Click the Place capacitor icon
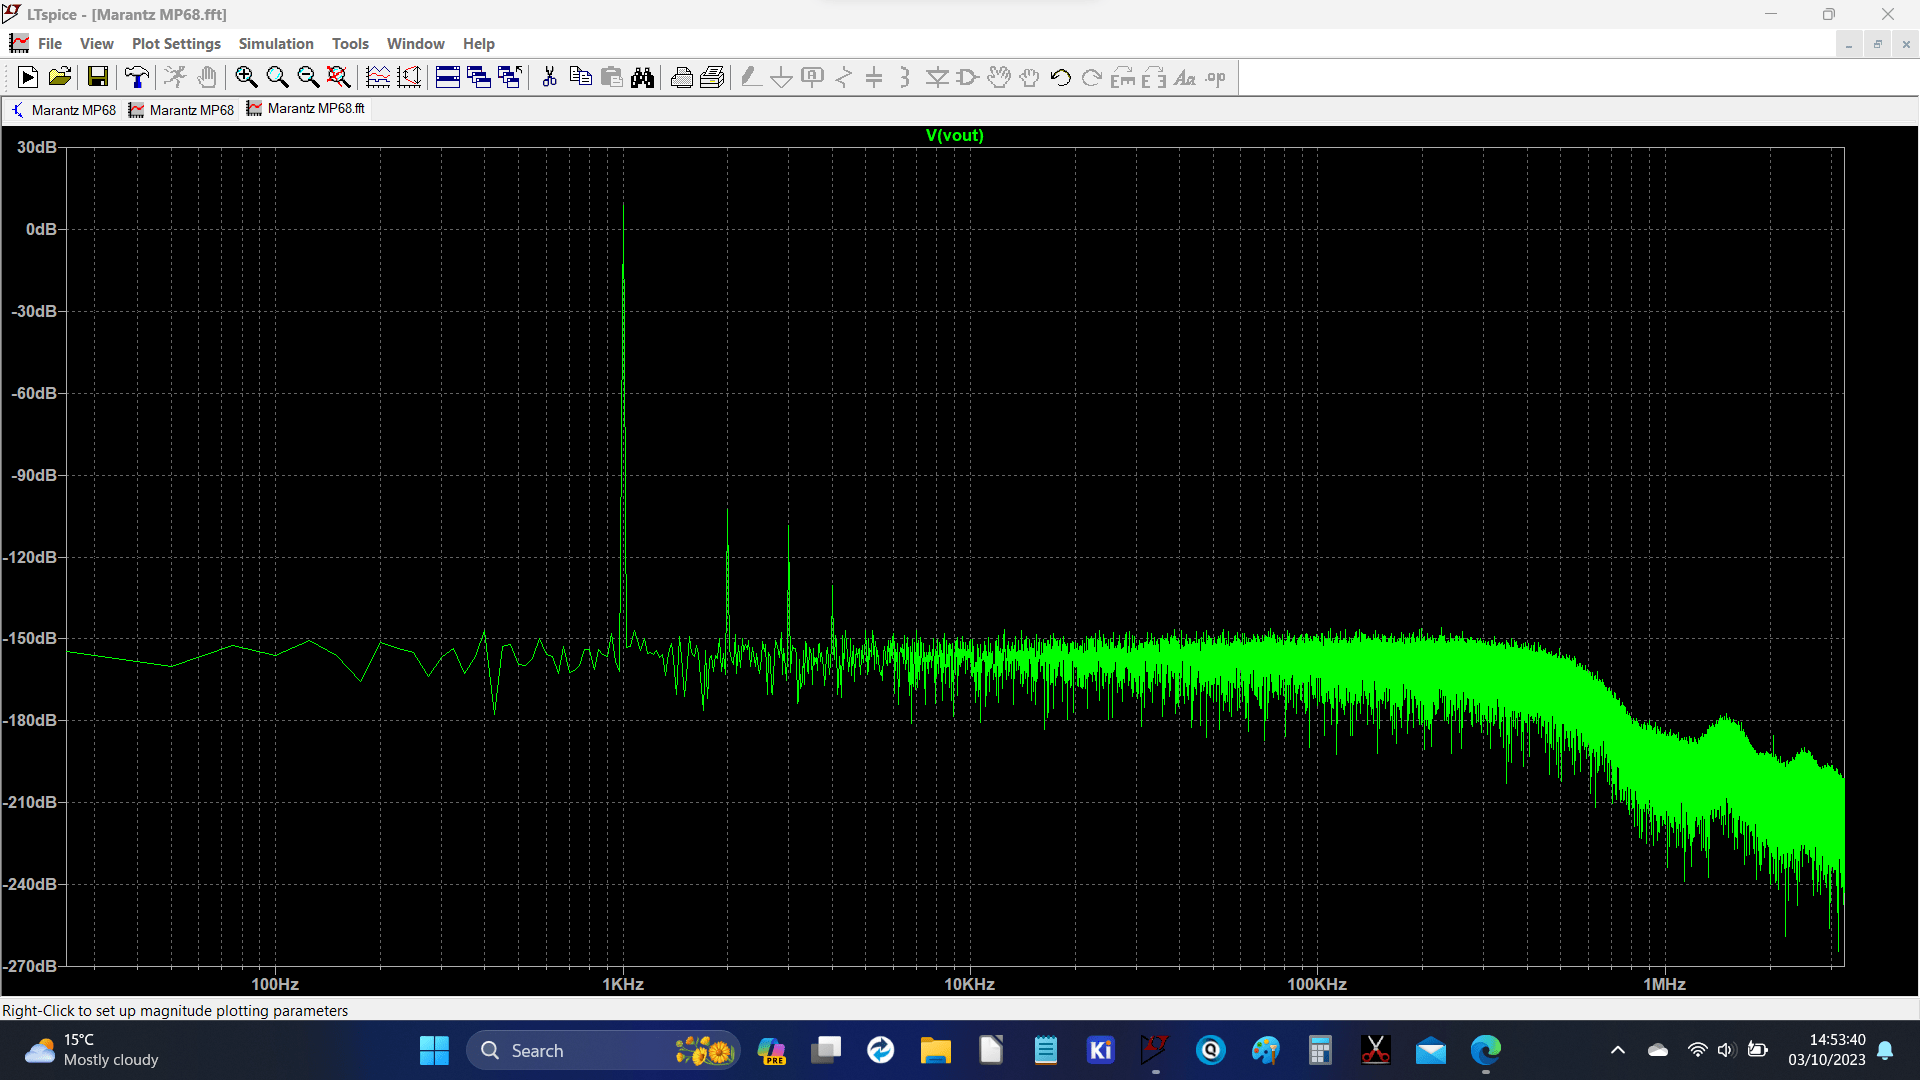 tap(874, 77)
